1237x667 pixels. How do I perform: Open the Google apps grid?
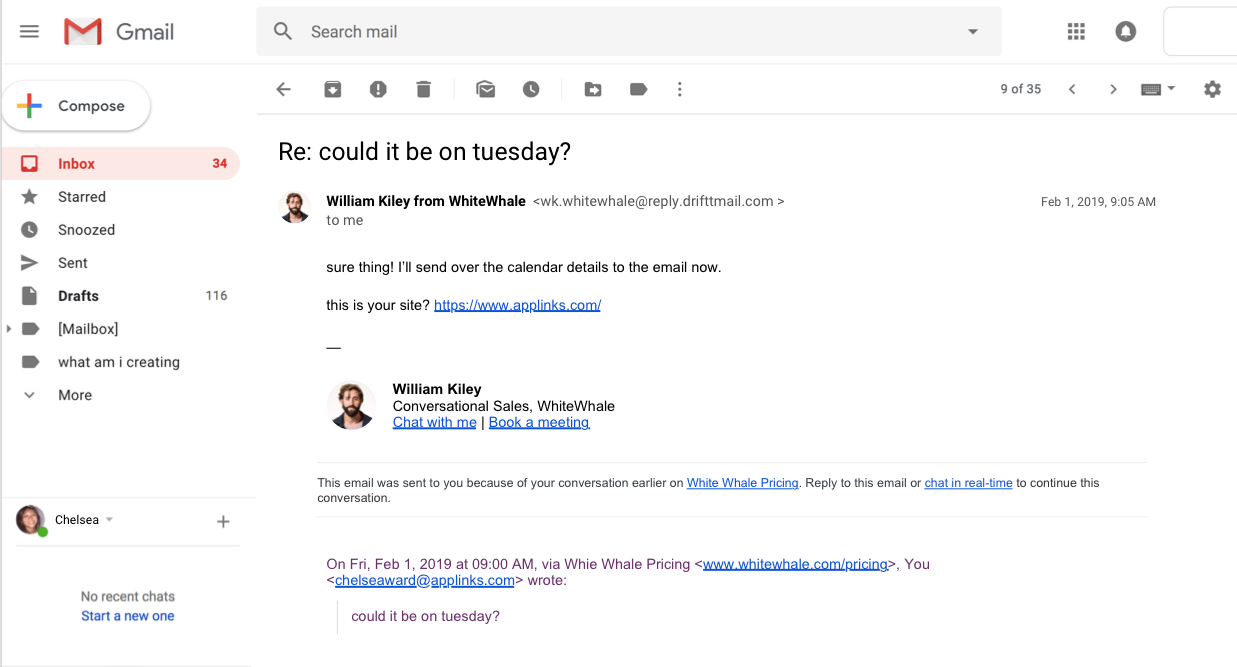coord(1076,32)
